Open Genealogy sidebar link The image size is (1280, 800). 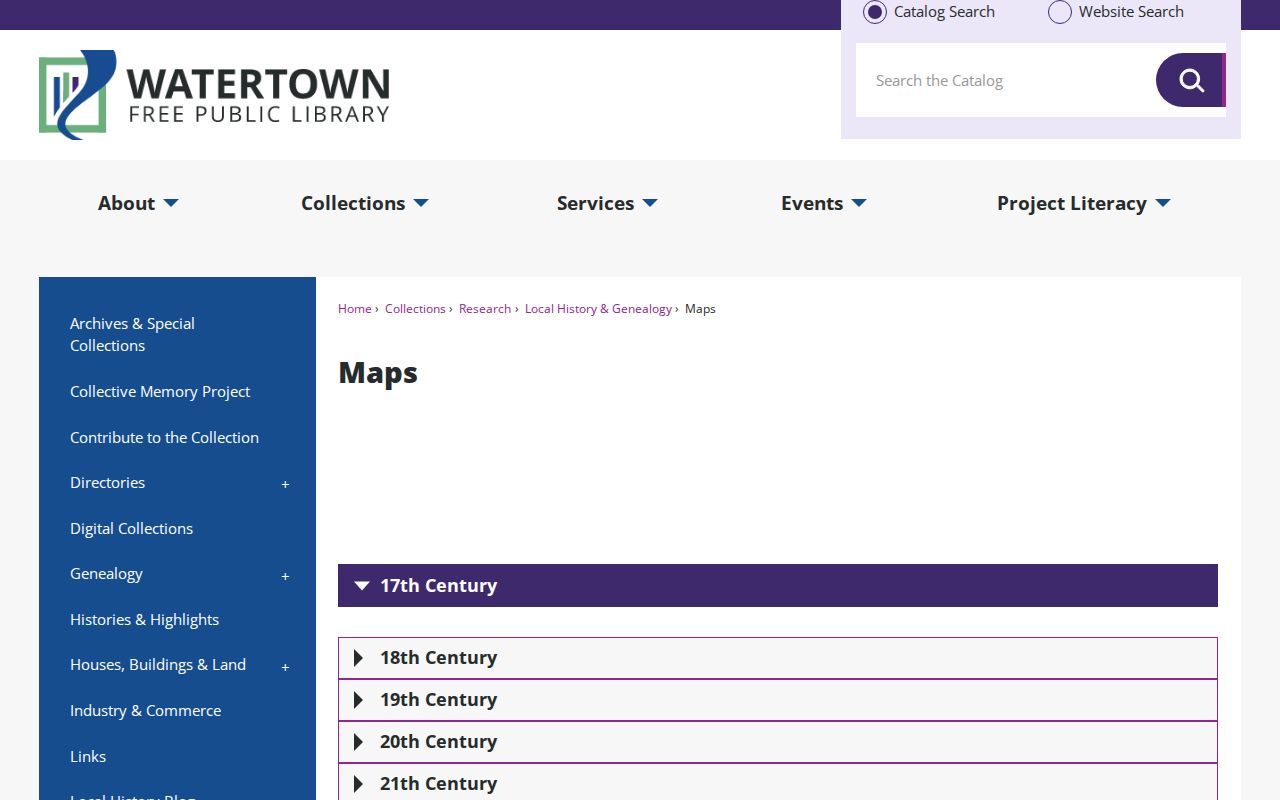(106, 574)
